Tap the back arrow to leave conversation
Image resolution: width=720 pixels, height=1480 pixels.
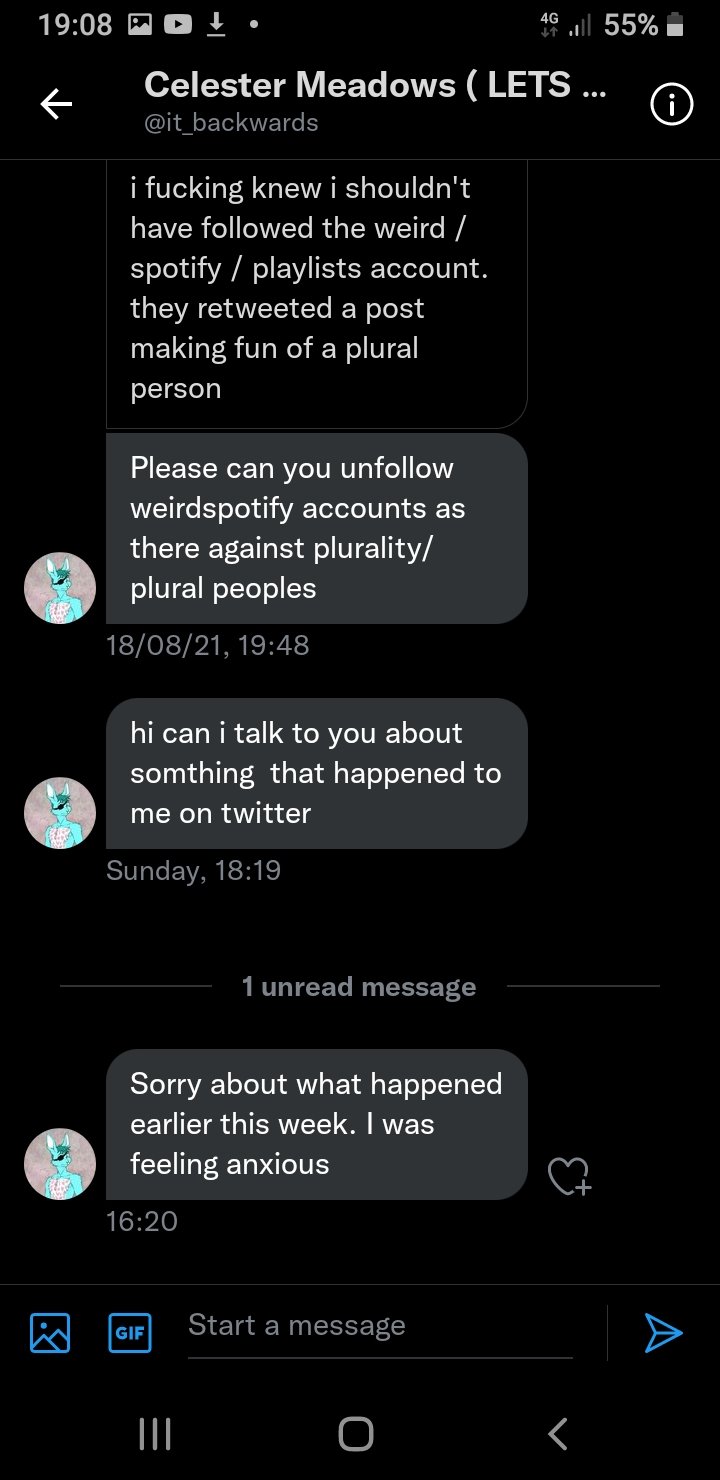pos(56,104)
